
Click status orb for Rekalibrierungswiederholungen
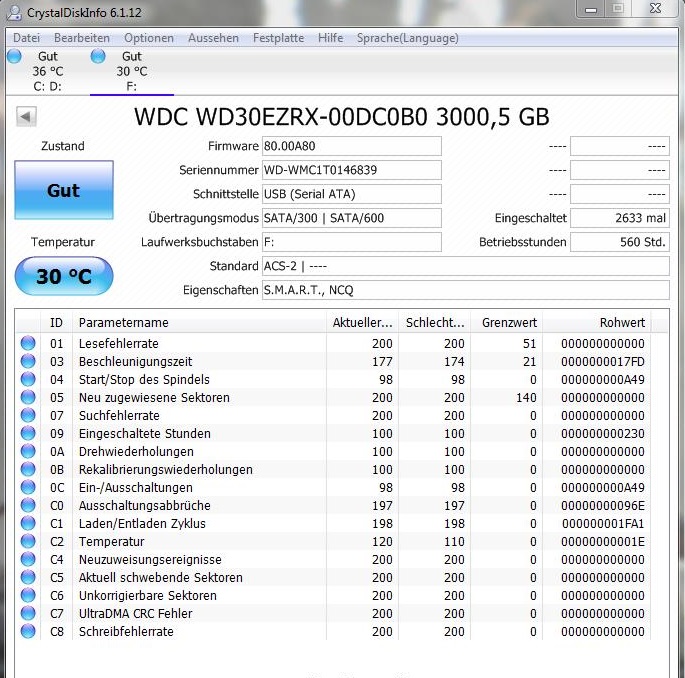(28, 469)
